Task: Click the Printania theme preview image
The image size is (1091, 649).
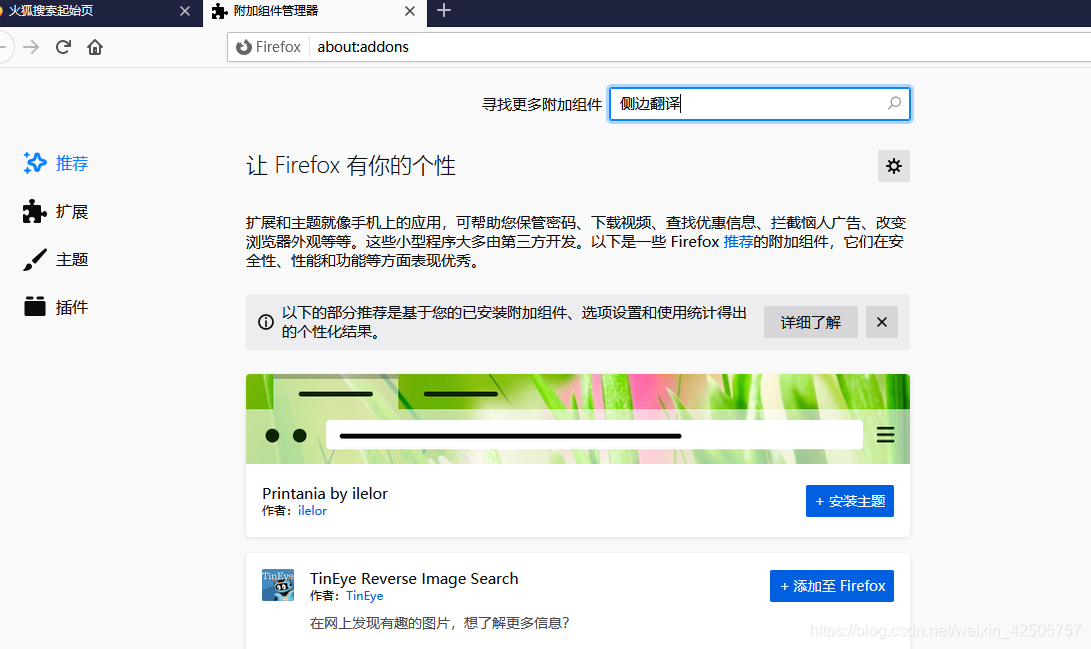Action: (578, 419)
